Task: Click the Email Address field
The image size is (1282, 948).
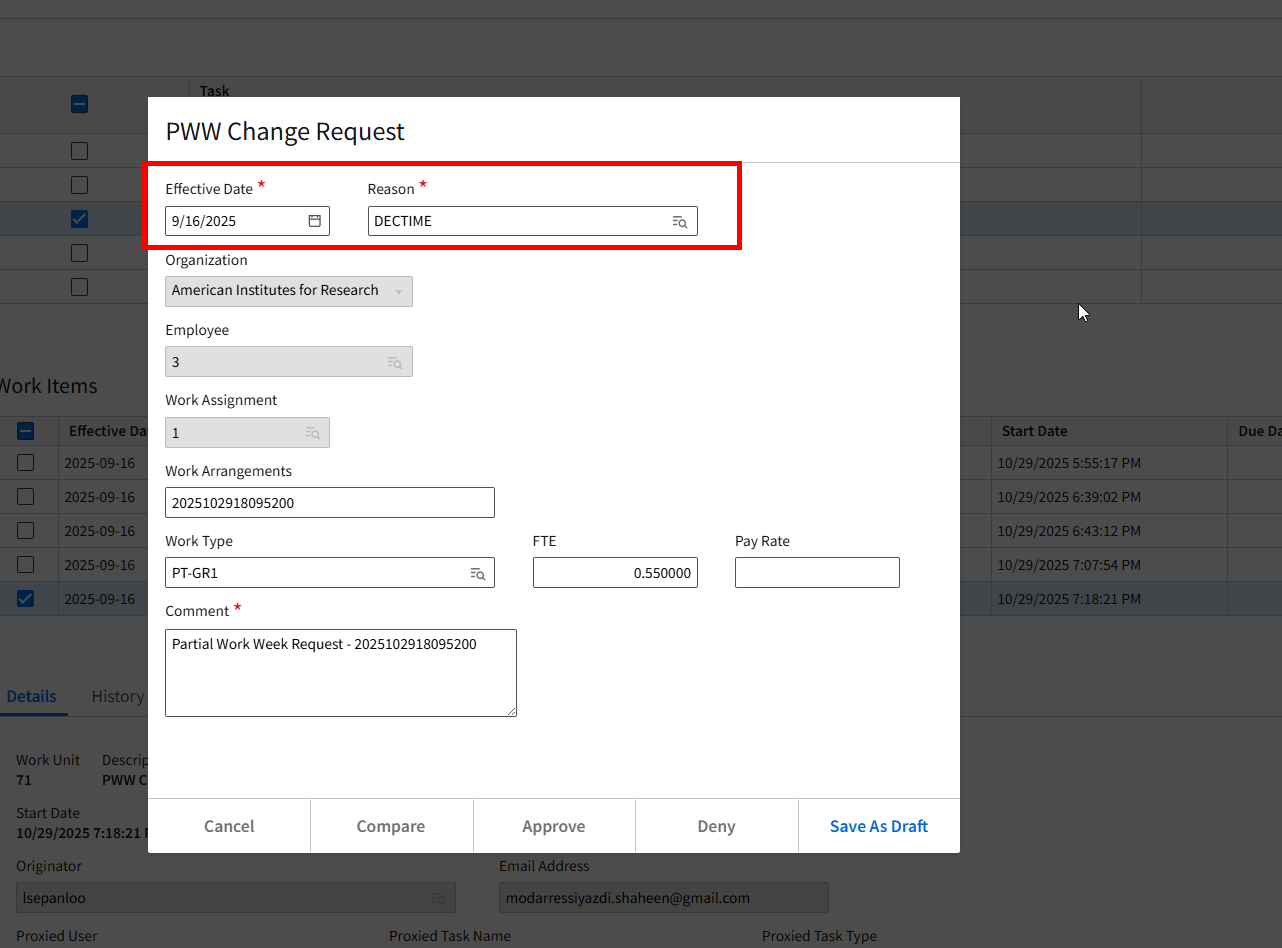Action: pyautogui.click(x=664, y=898)
